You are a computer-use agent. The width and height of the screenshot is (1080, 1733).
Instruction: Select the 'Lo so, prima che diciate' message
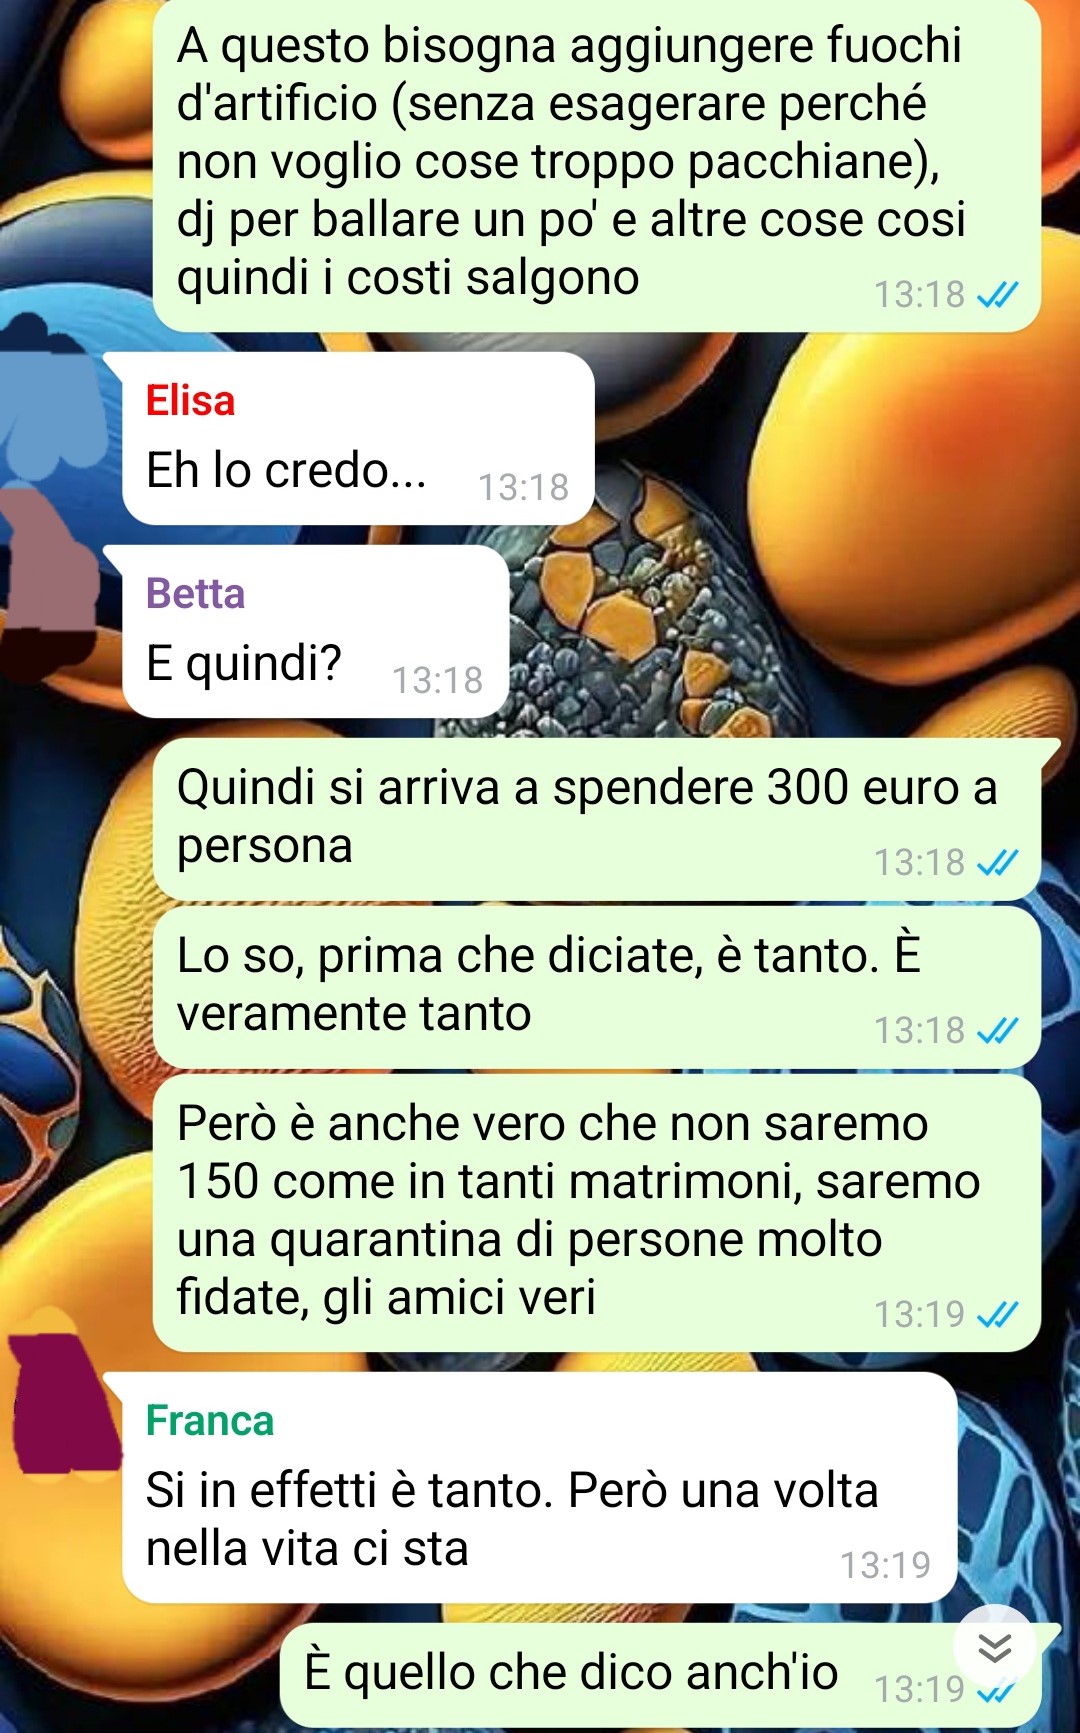(597, 987)
